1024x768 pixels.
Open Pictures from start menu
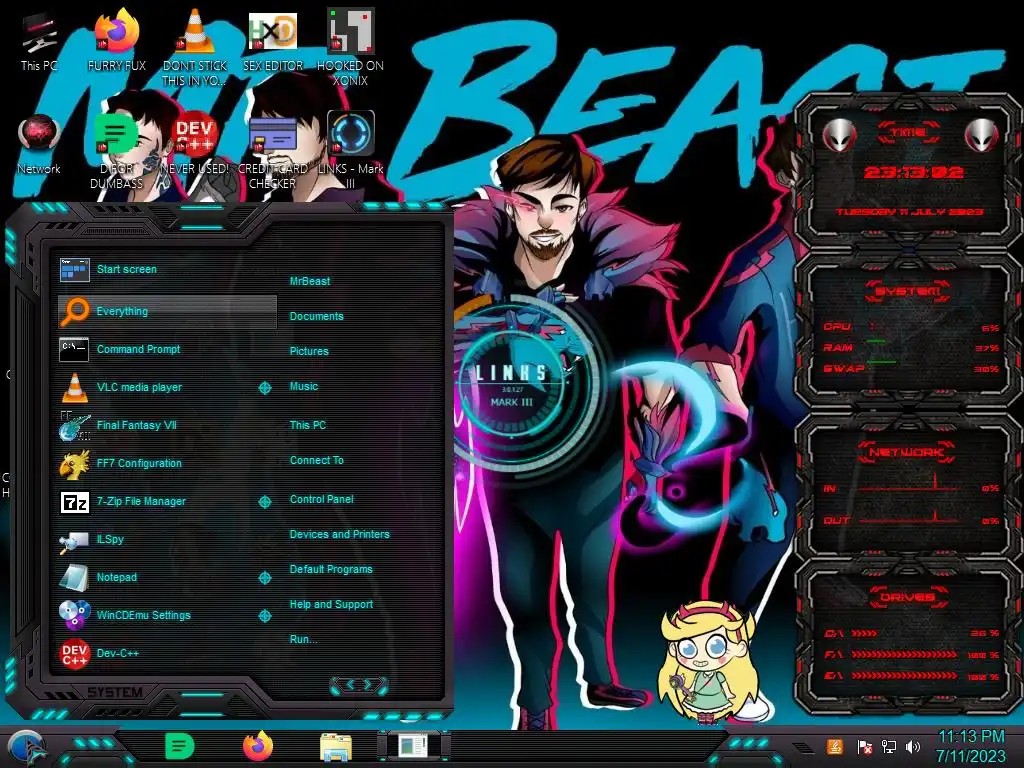click(x=309, y=351)
